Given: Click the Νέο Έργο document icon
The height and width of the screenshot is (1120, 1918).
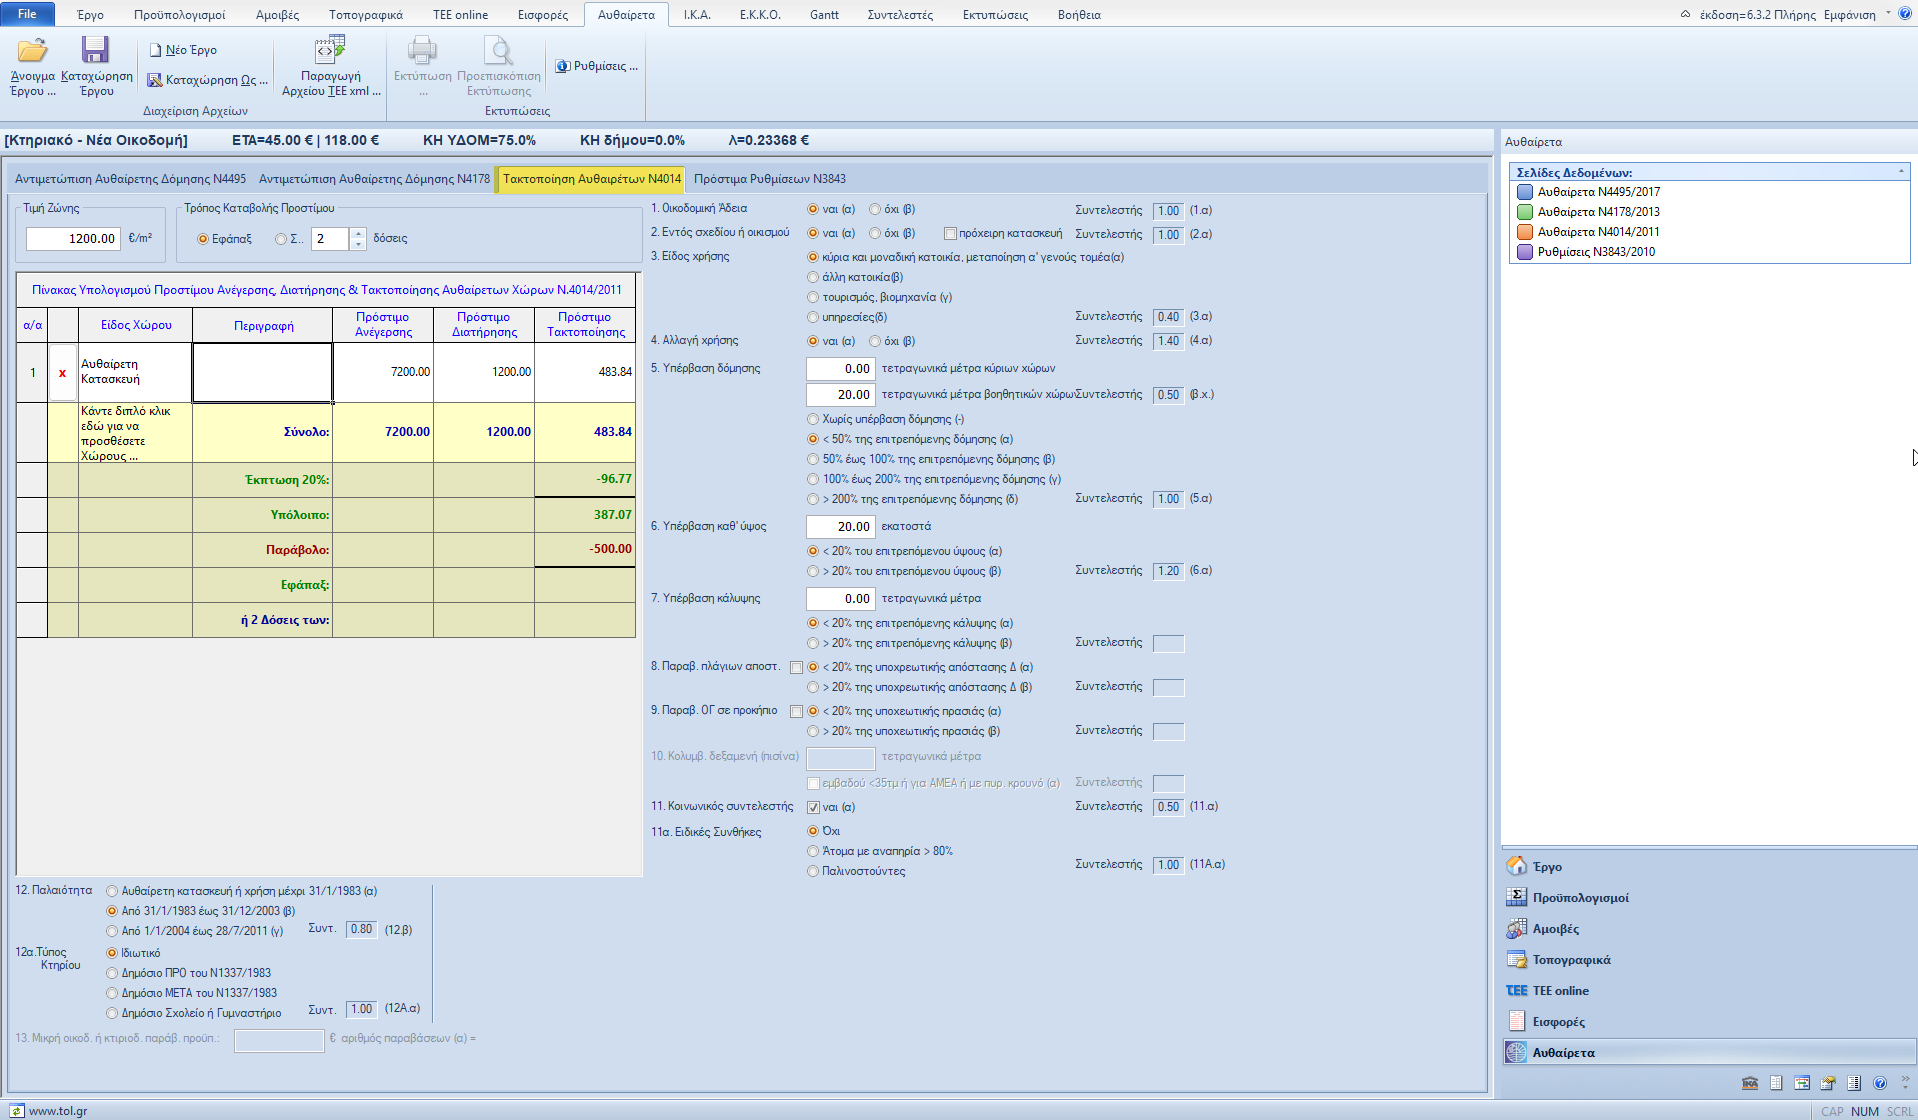Looking at the screenshot, I should point(156,50).
